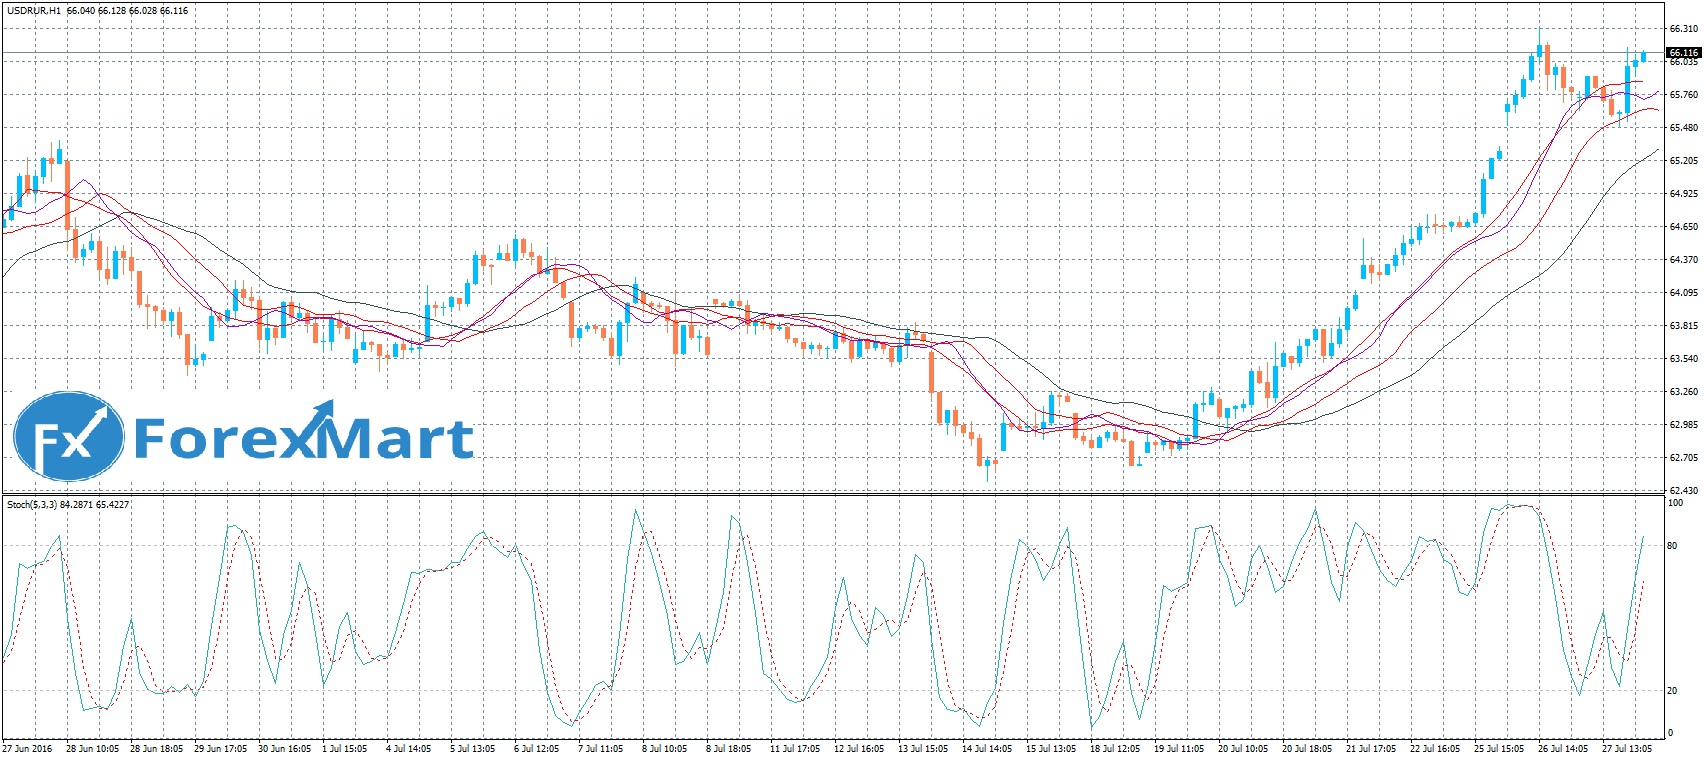
Task: Click the 62.430 price axis label
Action: click(x=1682, y=491)
